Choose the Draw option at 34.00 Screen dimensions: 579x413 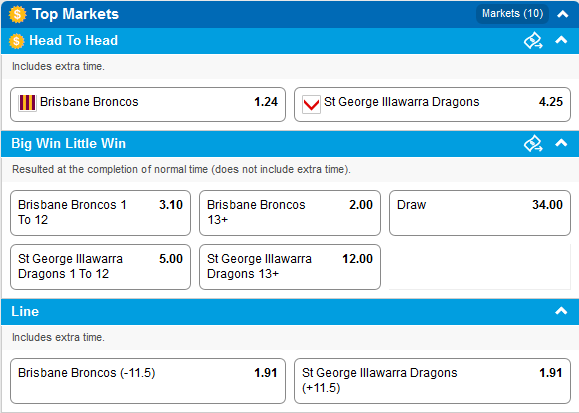[480, 213]
